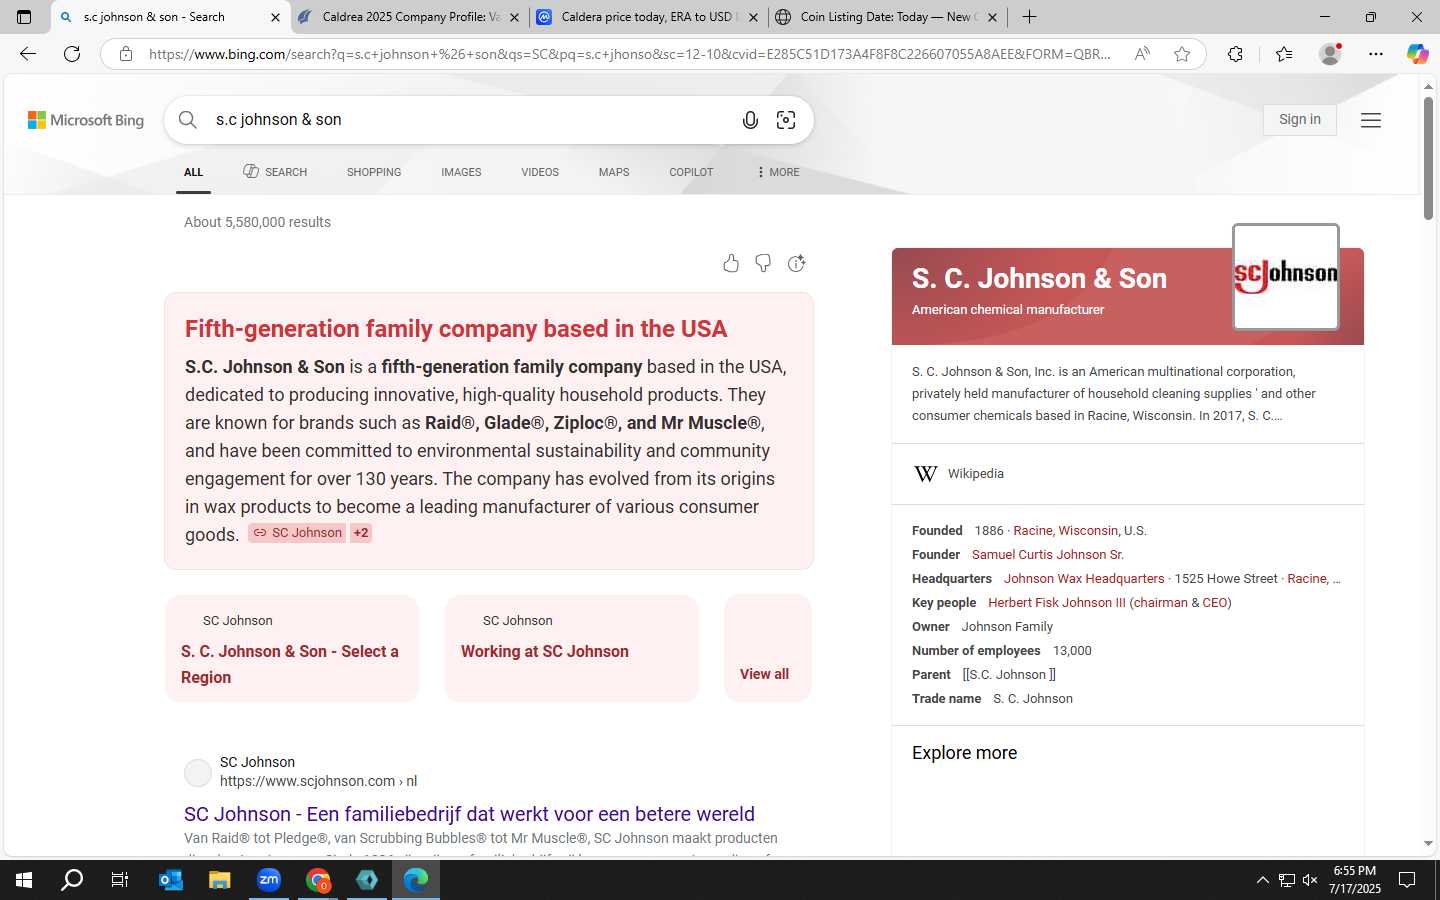Open the notification center icon
The image size is (1440, 900).
coord(1407,880)
